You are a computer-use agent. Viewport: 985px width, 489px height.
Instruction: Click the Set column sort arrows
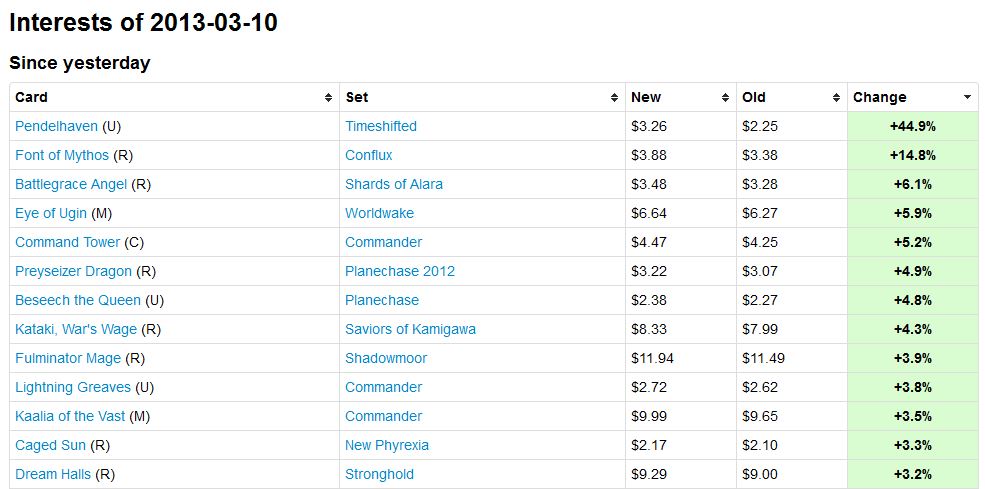[614, 98]
